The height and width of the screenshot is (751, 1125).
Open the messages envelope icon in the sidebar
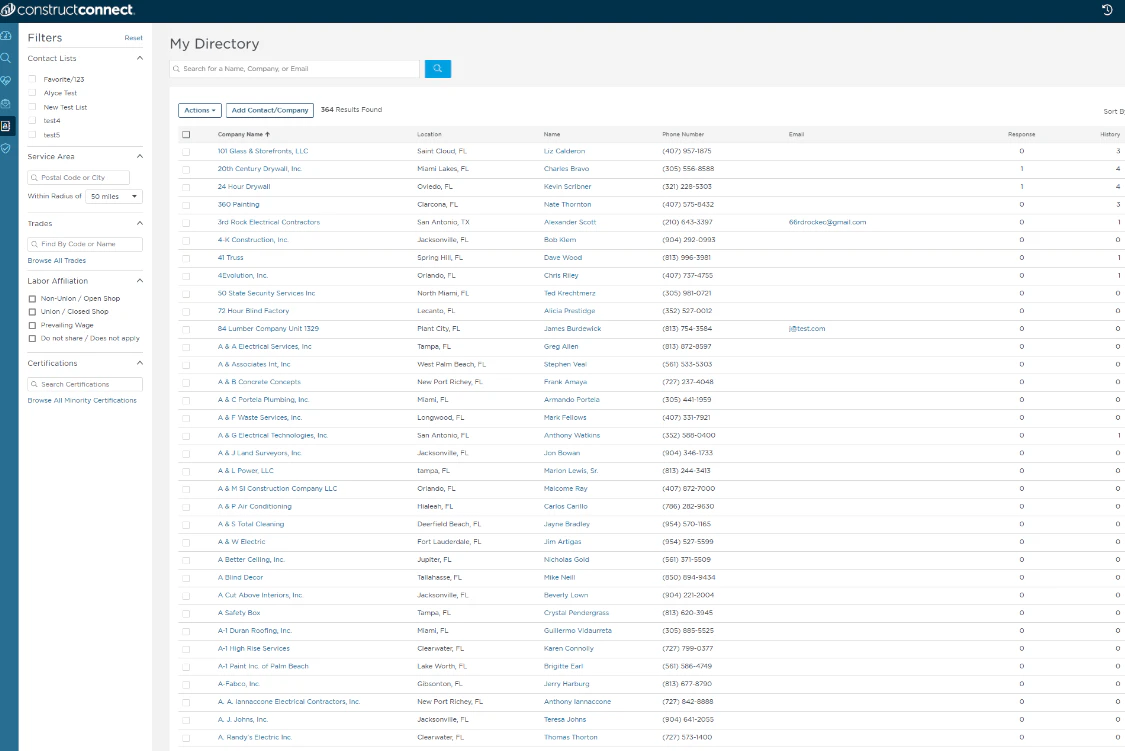click(x=8, y=103)
